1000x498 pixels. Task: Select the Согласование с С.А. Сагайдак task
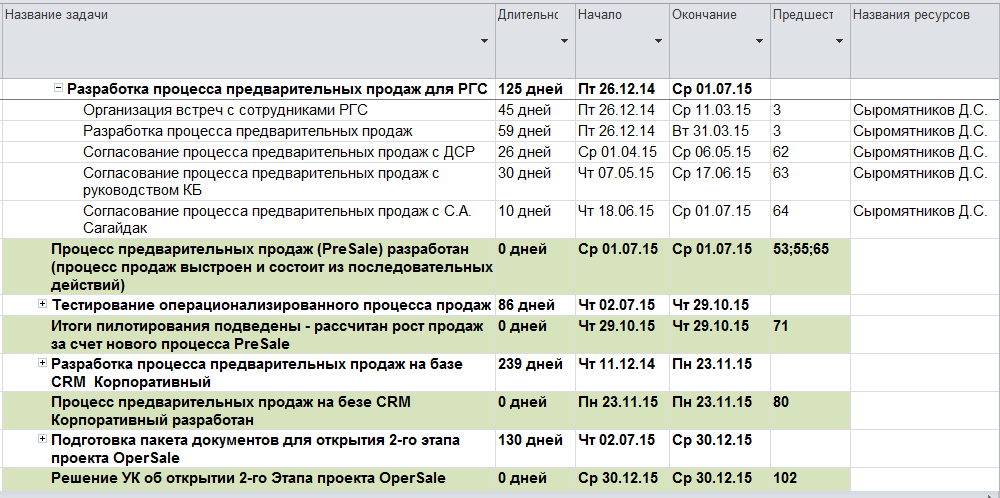coord(277,218)
